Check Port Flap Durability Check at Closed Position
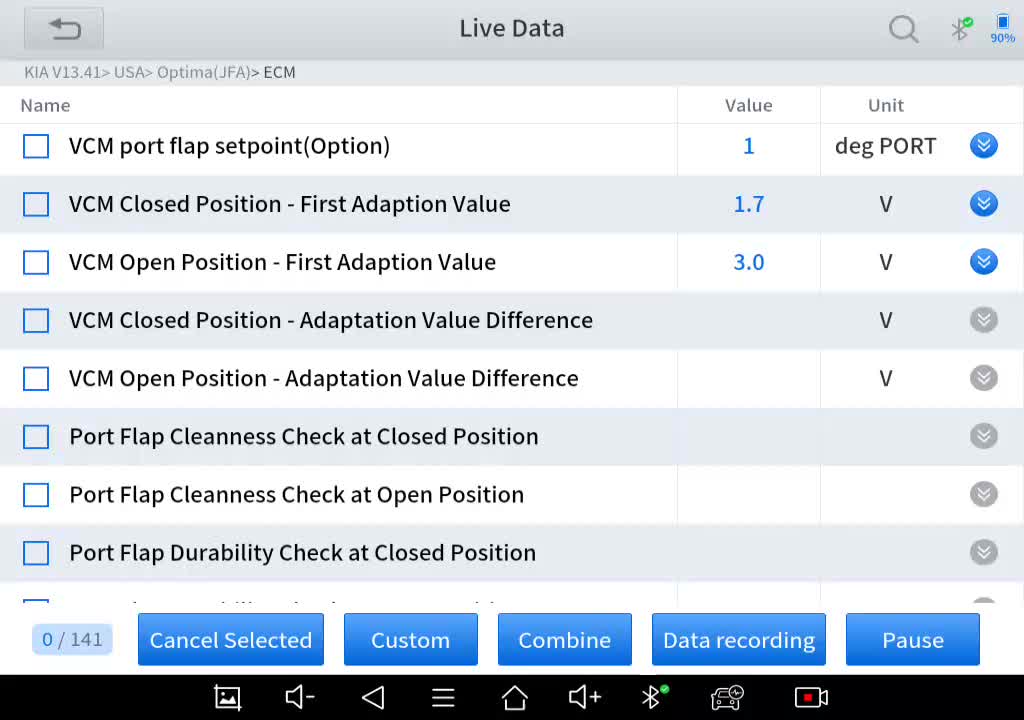 36,553
